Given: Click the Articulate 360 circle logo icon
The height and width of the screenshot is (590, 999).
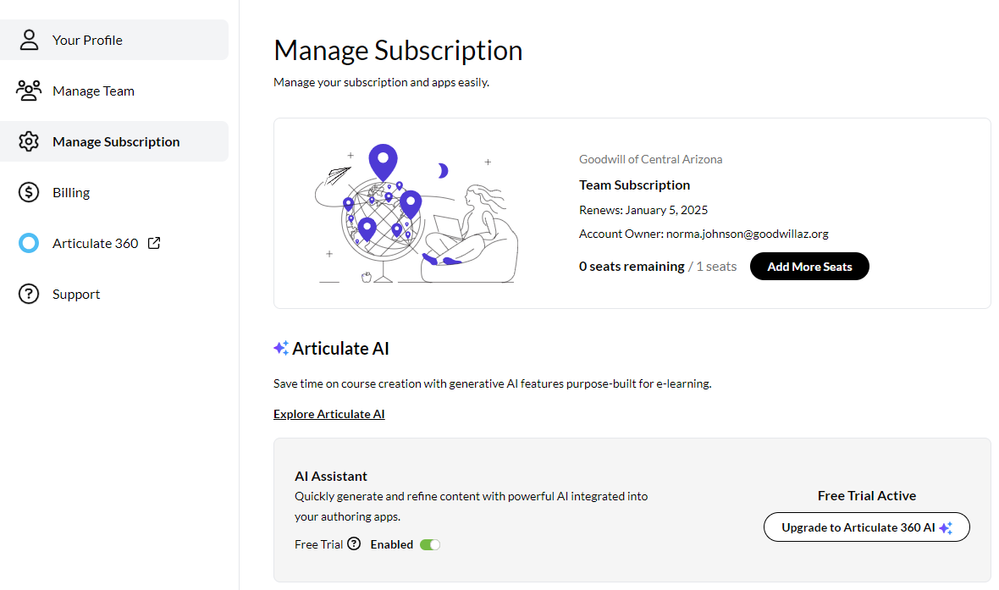Looking at the screenshot, I should pyautogui.click(x=29, y=243).
